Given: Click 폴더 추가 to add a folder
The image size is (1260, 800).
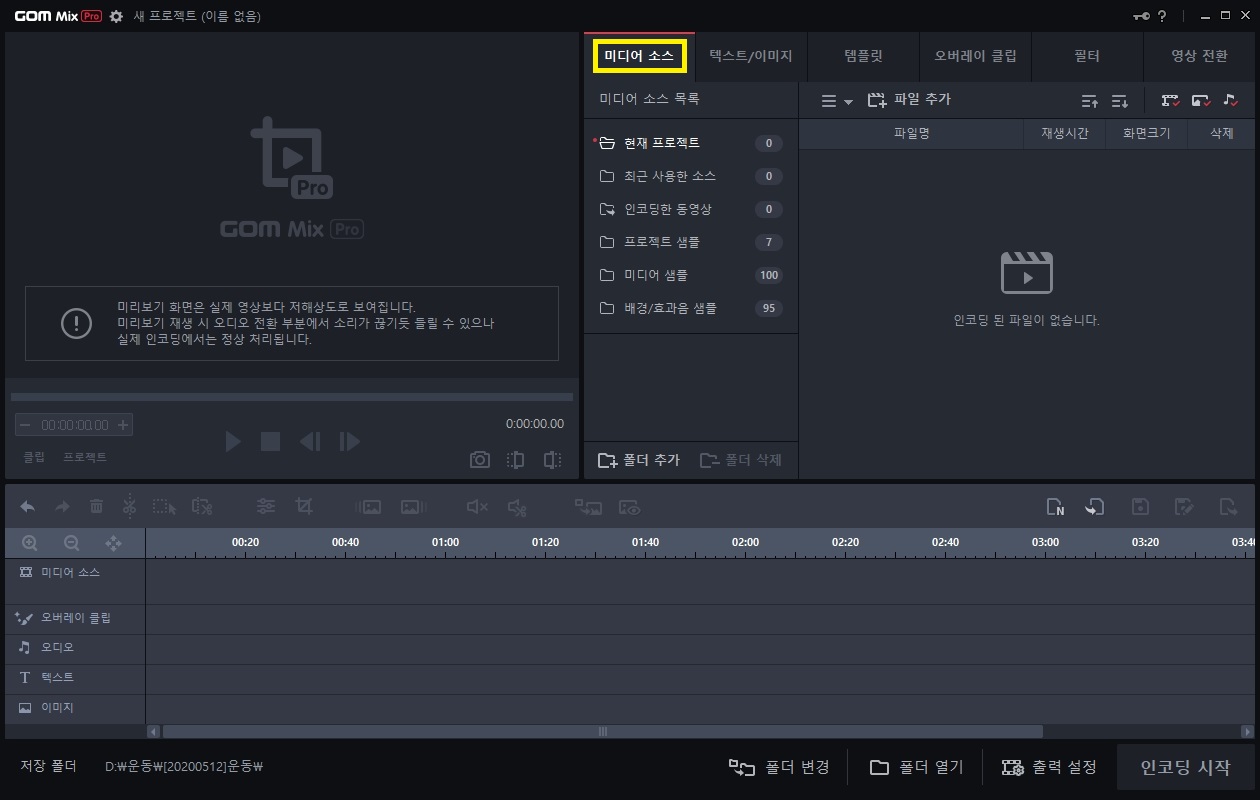Looking at the screenshot, I should (639, 460).
